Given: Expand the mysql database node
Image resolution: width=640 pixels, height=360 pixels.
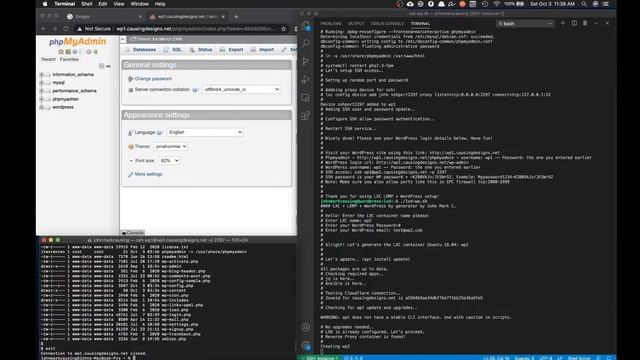Looking at the screenshot, I should 42,83.
